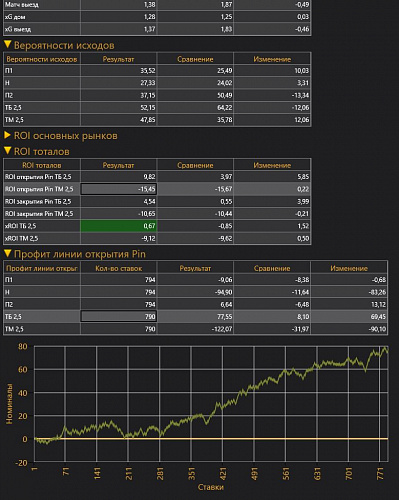Select the П1 probability result 35,52
Screen dimensions: 399x500
(x=118, y=71)
